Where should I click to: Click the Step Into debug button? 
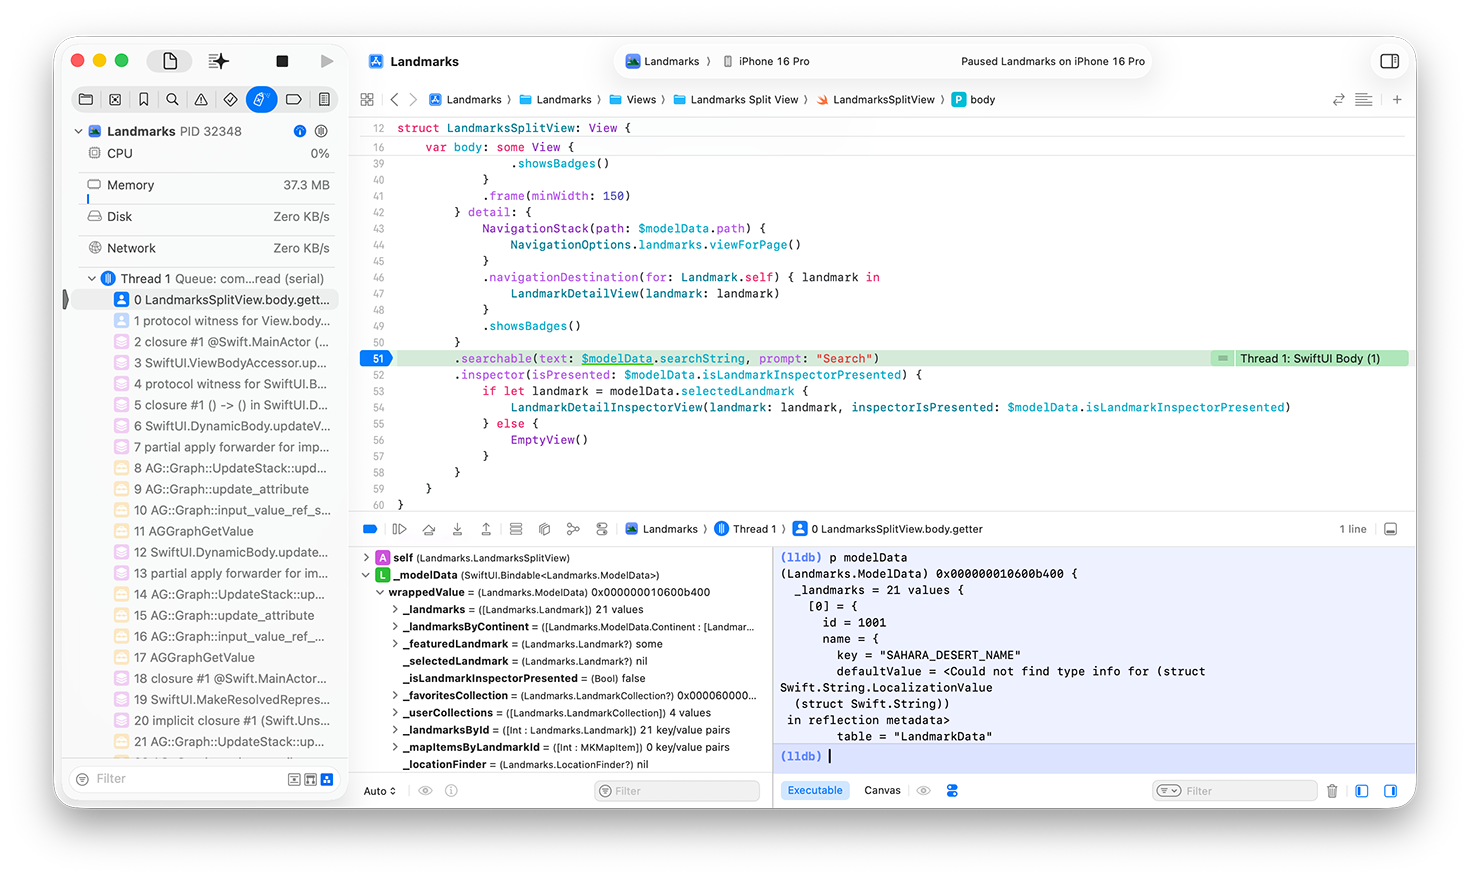[457, 529]
